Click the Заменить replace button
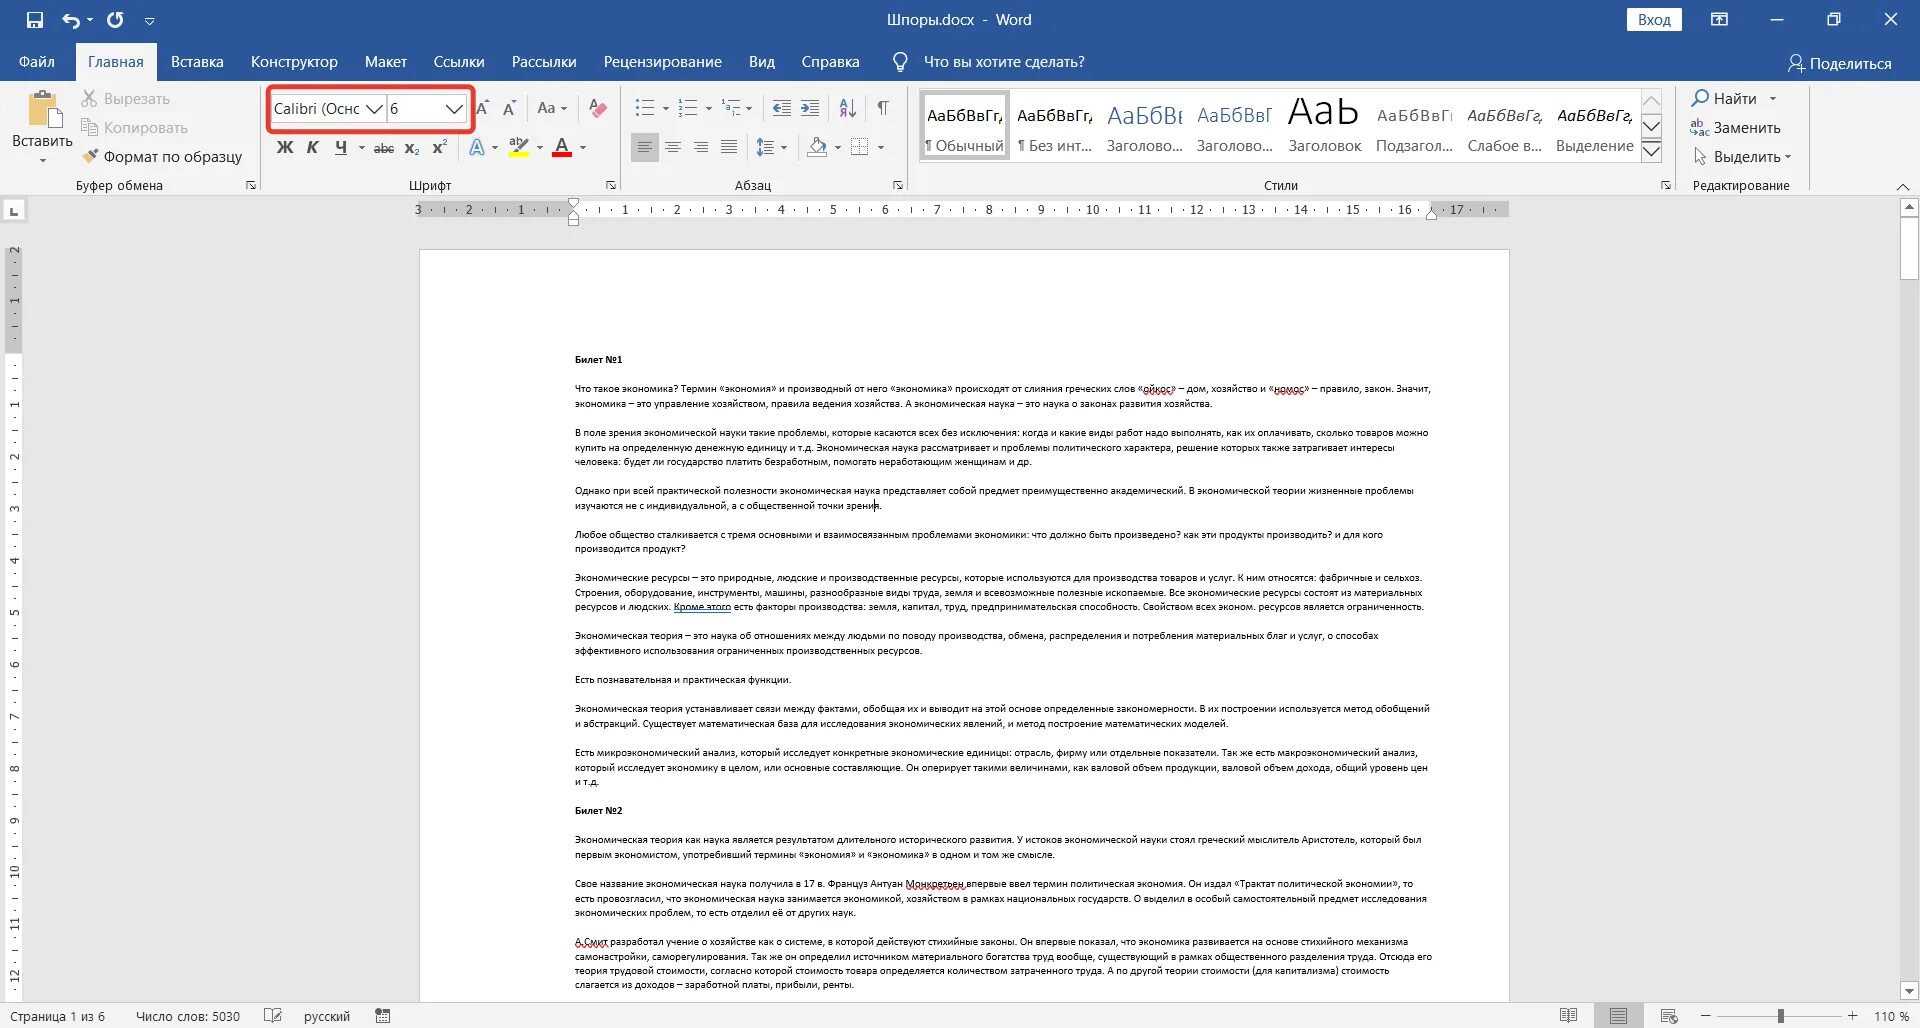 (1736, 128)
